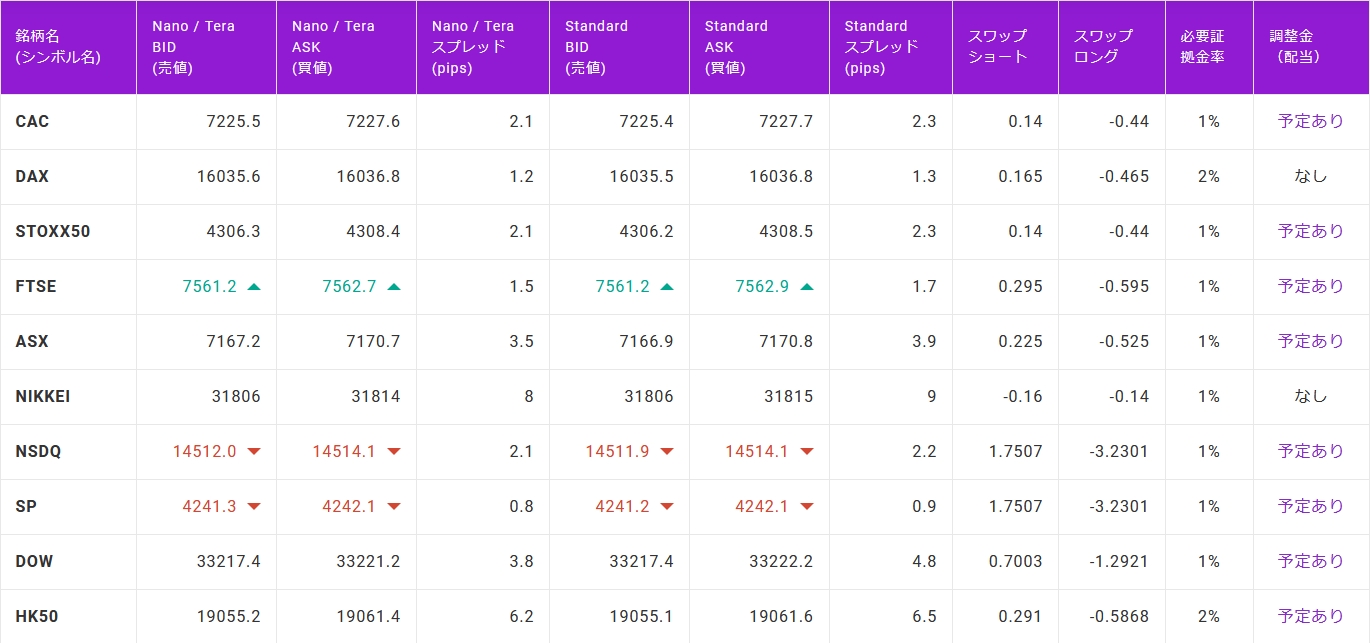
Task: Select HK50 Standard ASK value 19061.6
Action: [782, 616]
